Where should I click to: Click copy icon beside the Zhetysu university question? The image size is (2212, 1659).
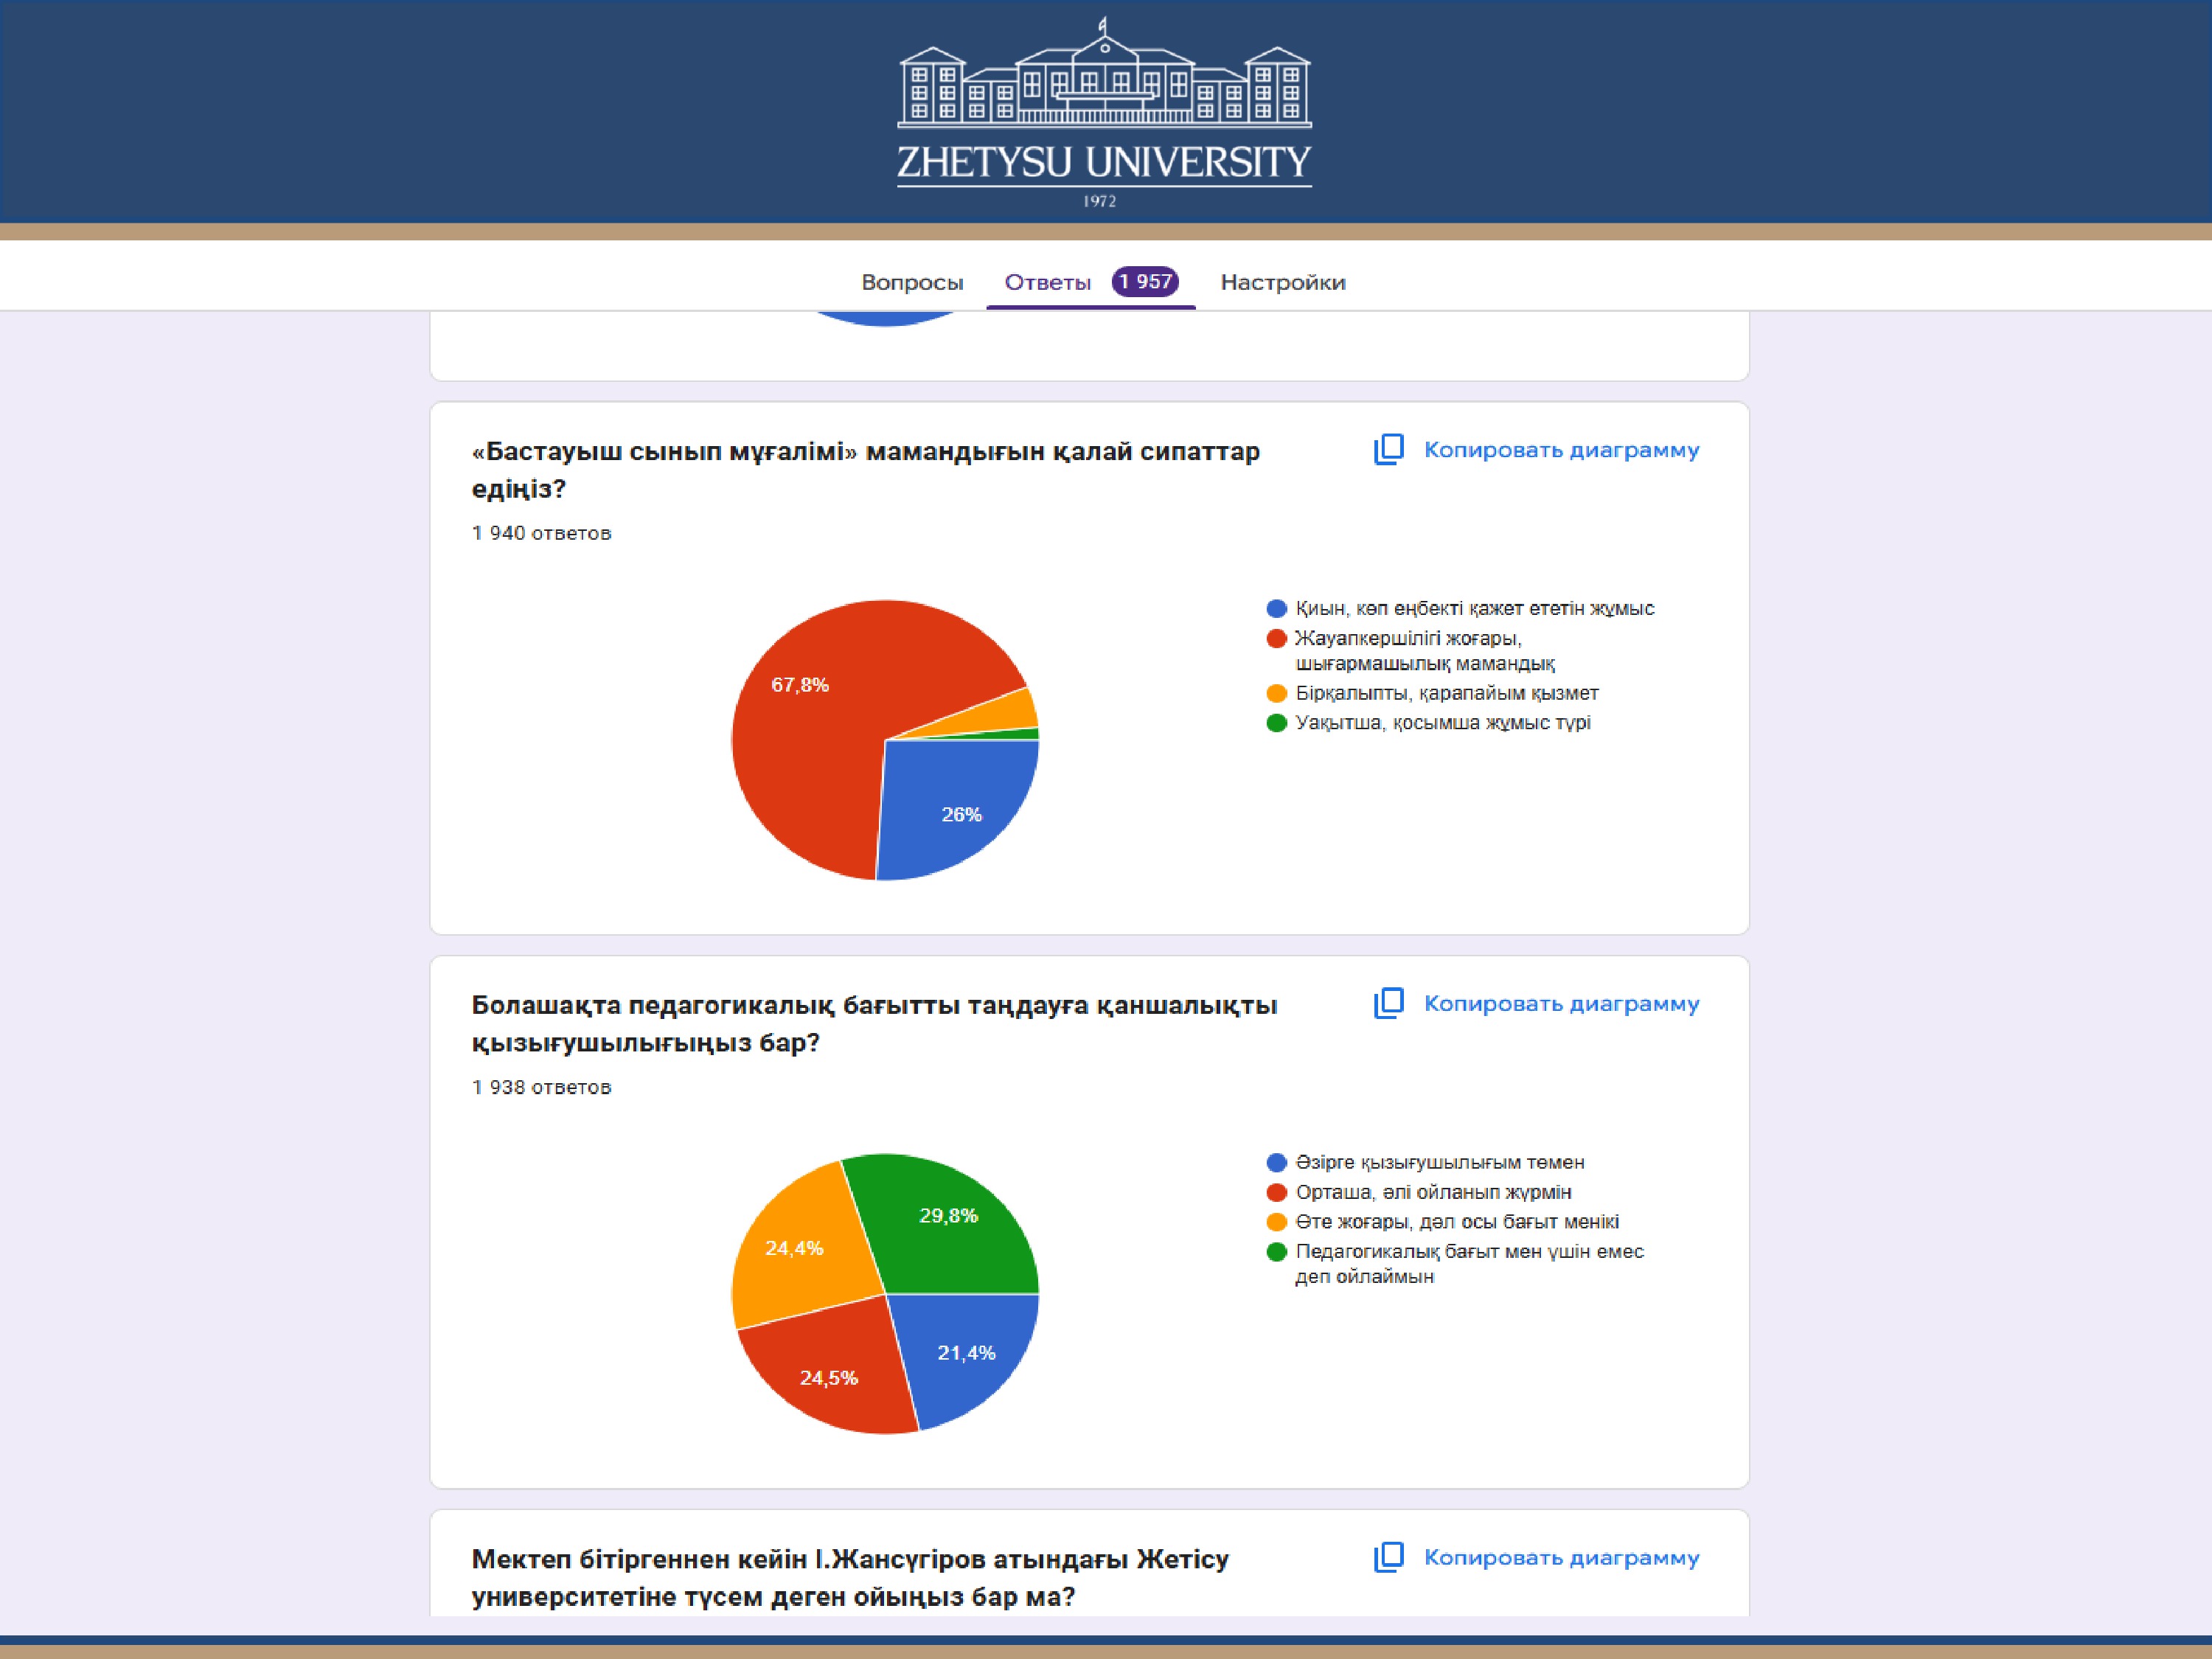1388,1557
